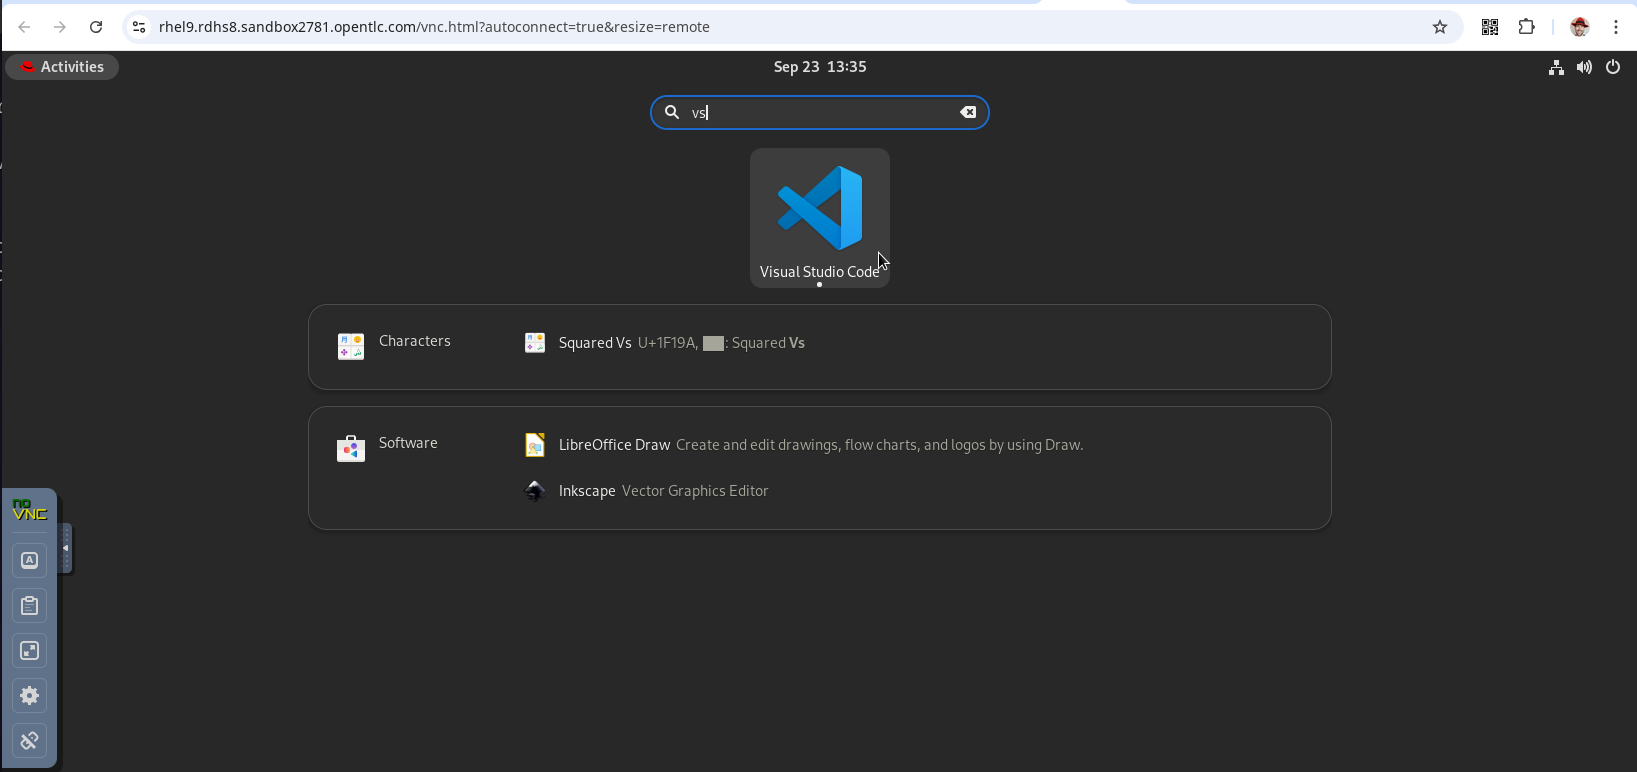The width and height of the screenshot is (1637, 772).
Task: Click the Squared Vs result icon
Action: (x=535, y=343)
